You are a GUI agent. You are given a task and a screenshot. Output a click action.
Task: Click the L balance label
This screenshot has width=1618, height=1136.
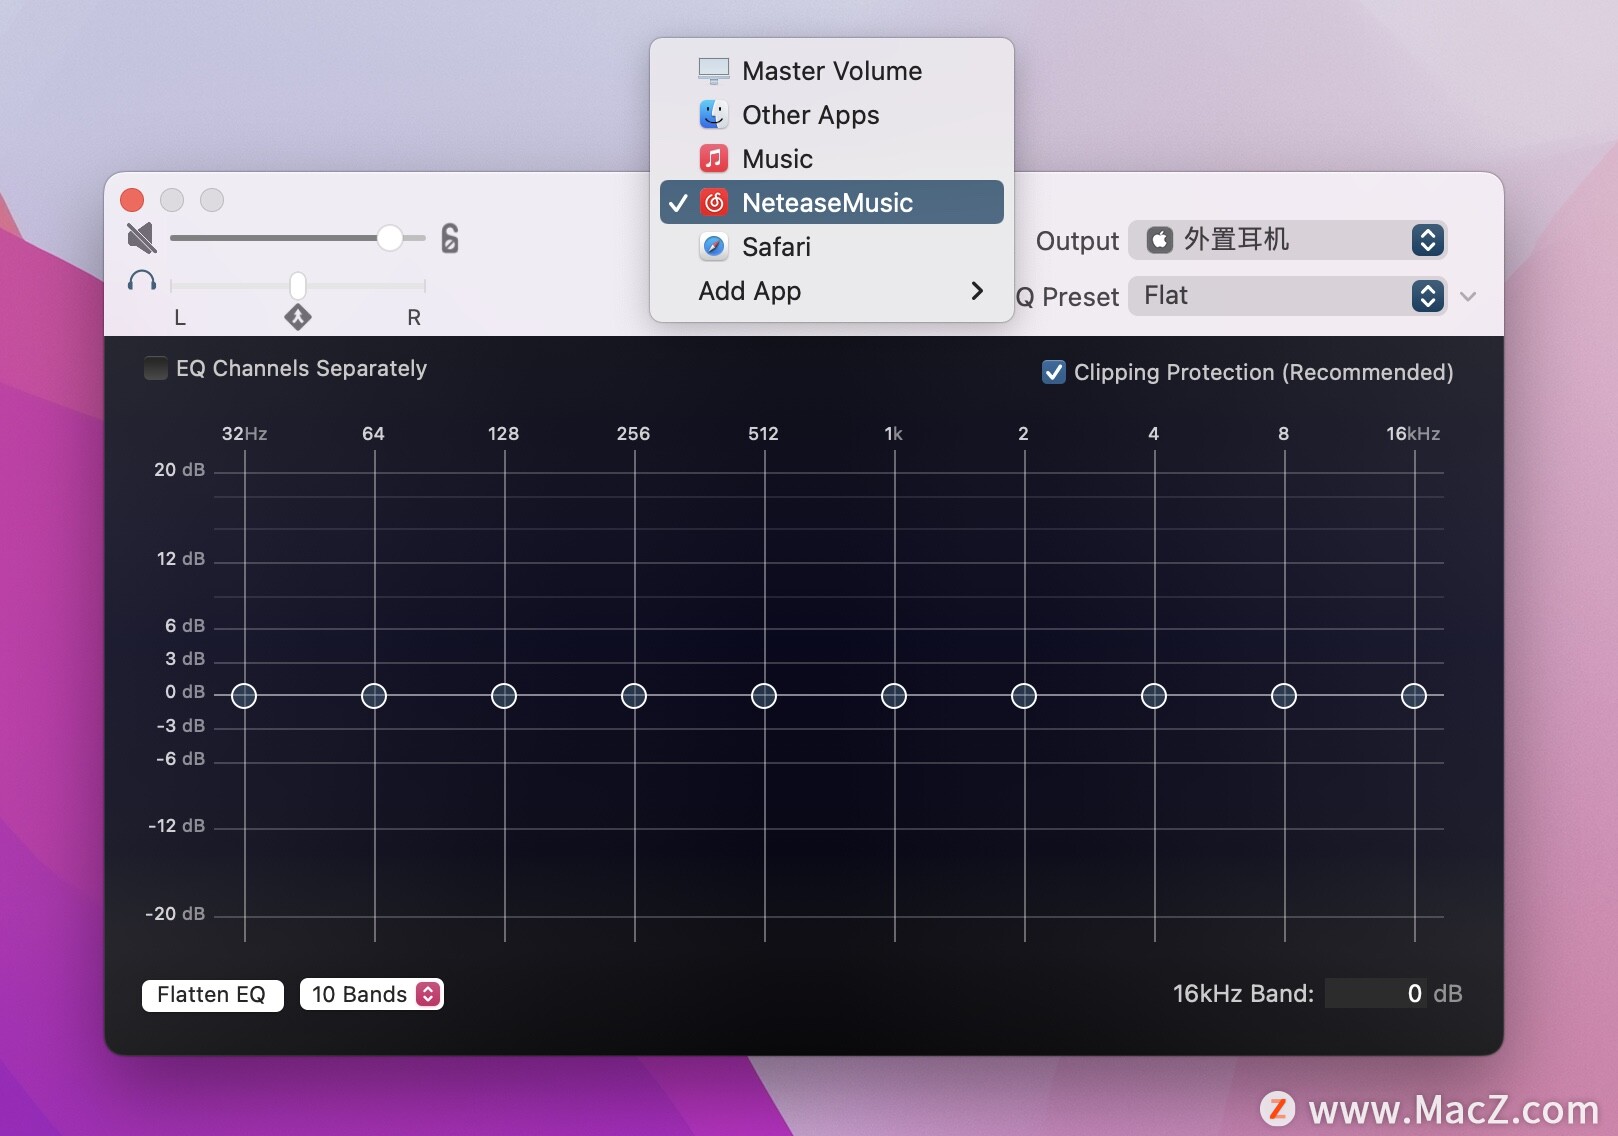click(180, 318)
